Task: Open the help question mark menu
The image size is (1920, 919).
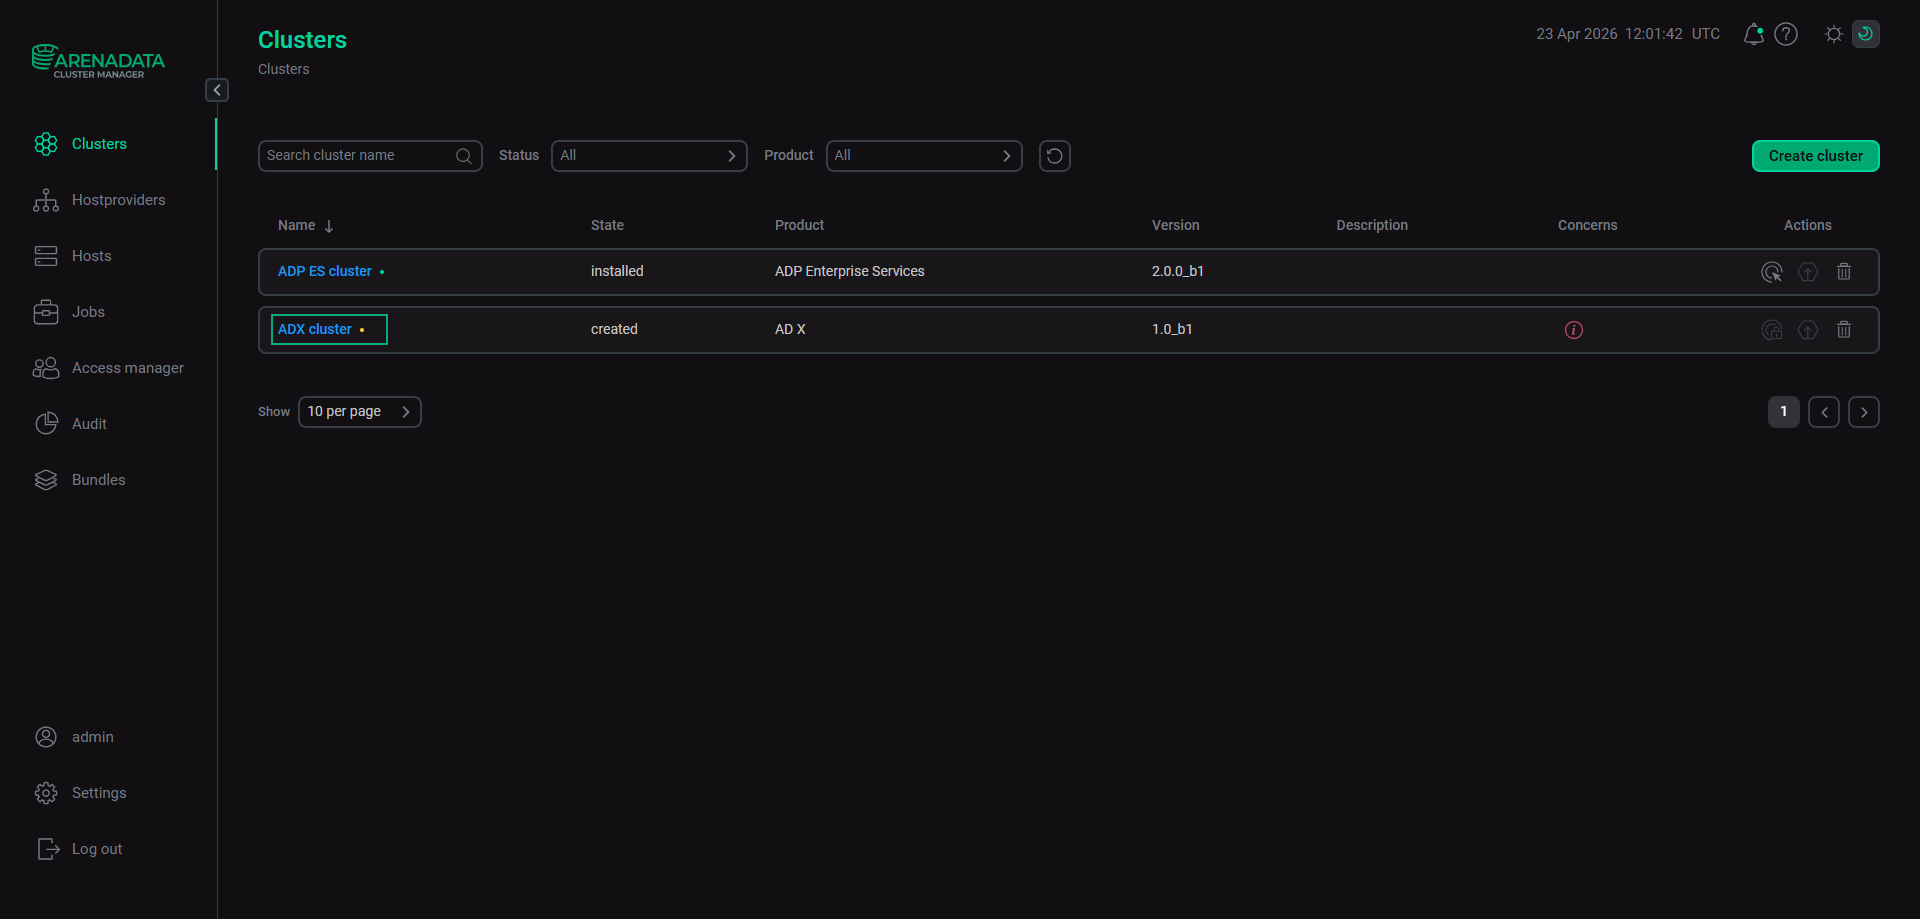Action: pyautogui.click(x=1785, y=34)
